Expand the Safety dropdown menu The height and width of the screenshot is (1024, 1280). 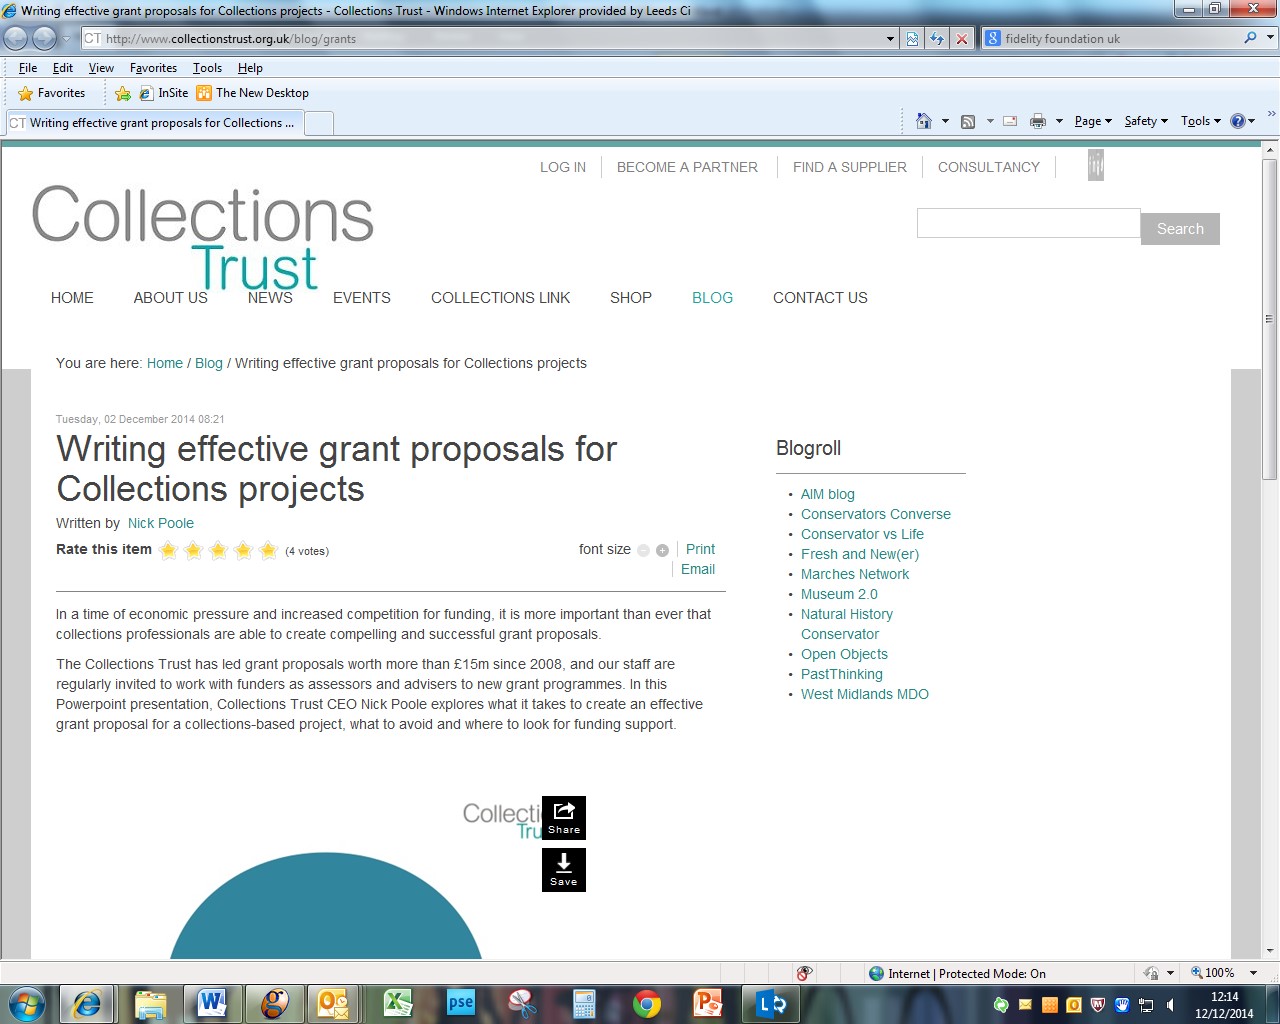(x=1145, y=121)
